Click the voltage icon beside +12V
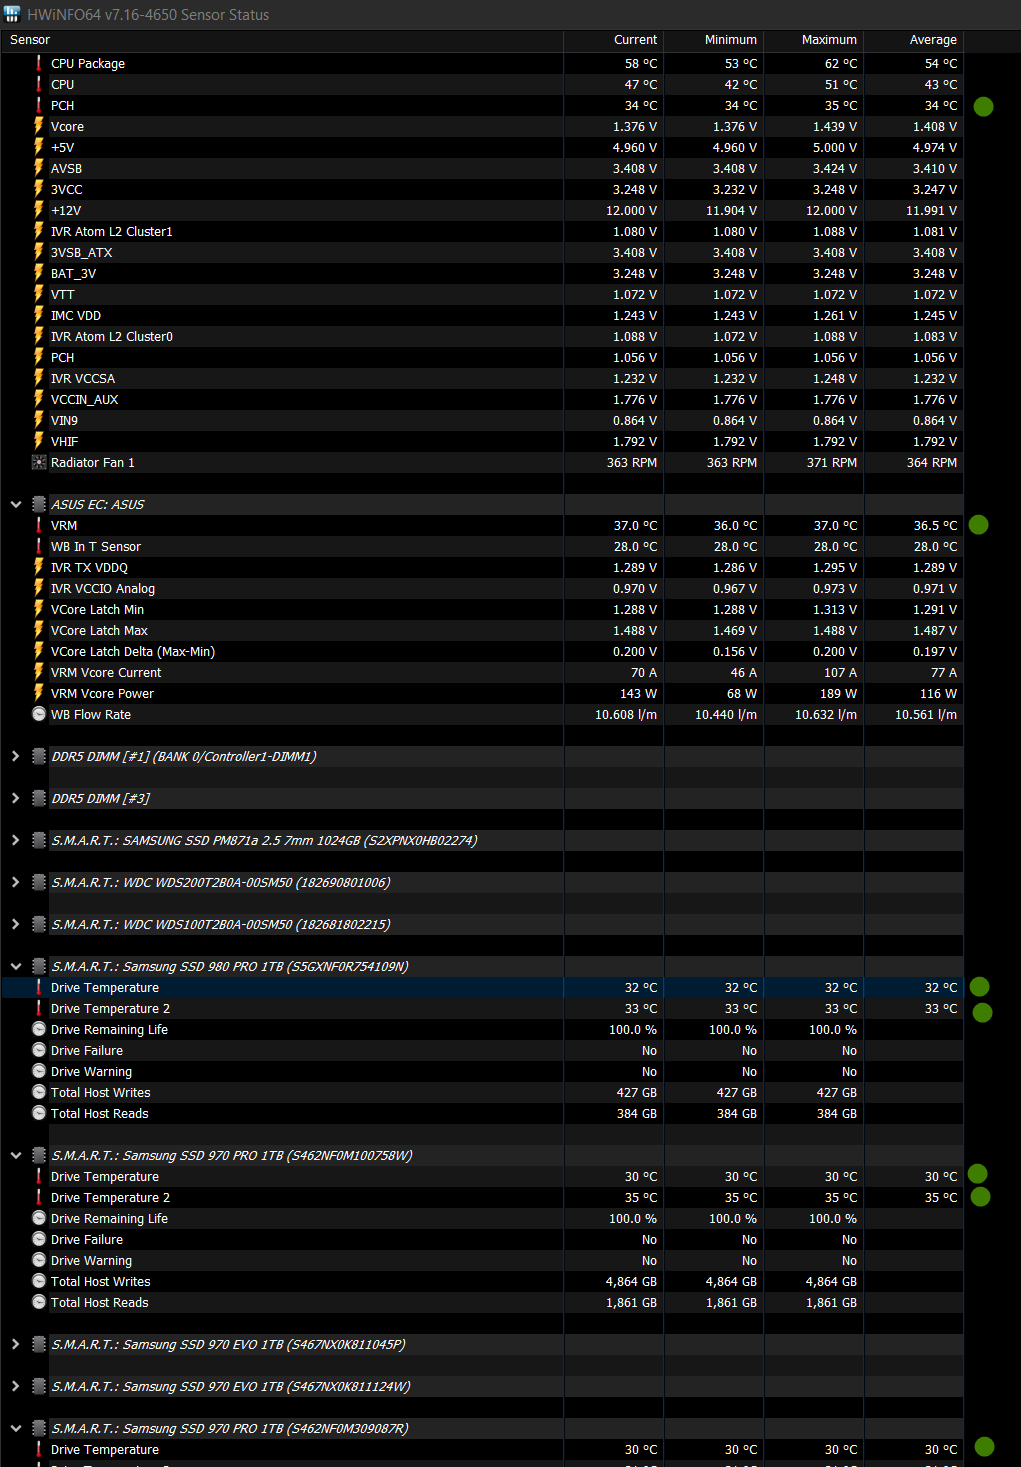Image resolution: width=1021 pixels, height=1467 pixels. click(x=39, y=210)
